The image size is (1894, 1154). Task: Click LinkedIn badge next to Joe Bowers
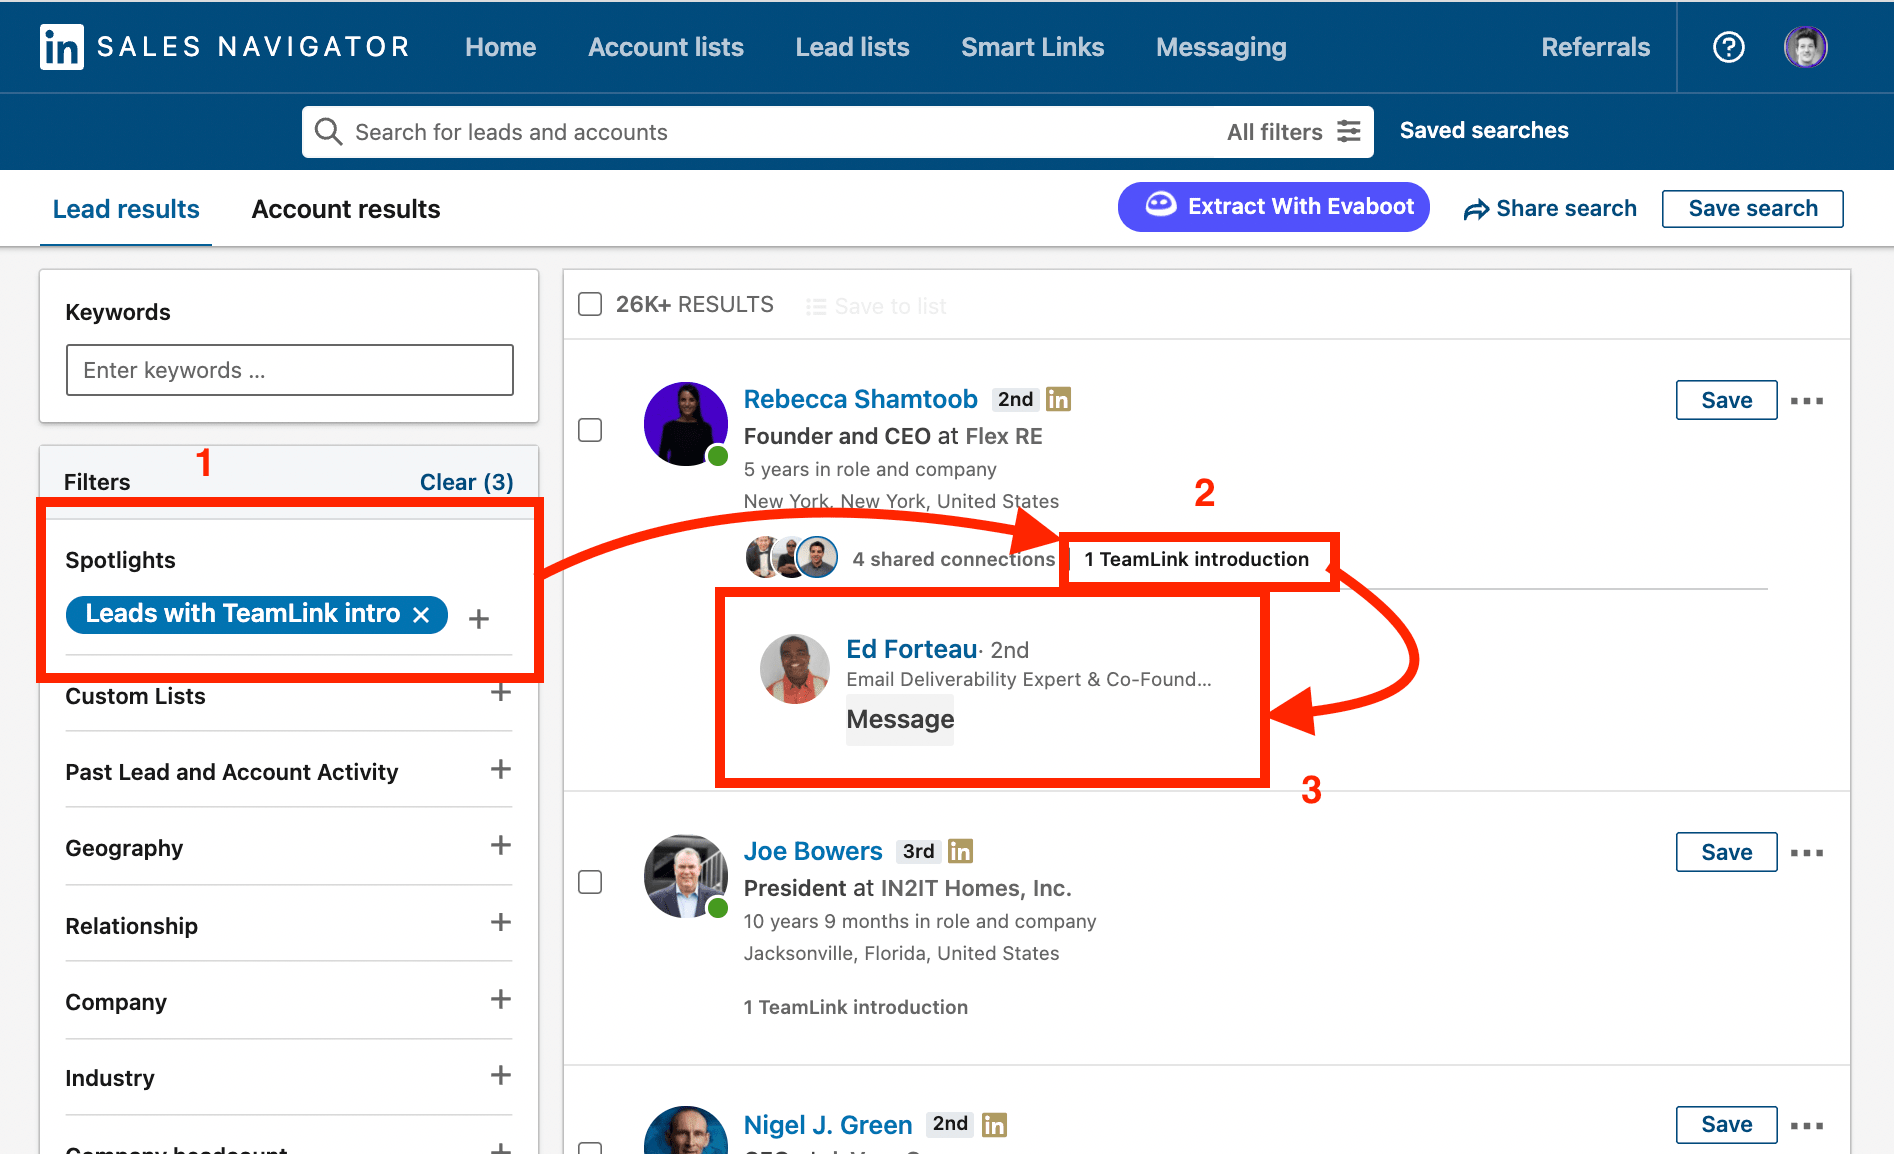pyautogui.click(x=960, y=851)
